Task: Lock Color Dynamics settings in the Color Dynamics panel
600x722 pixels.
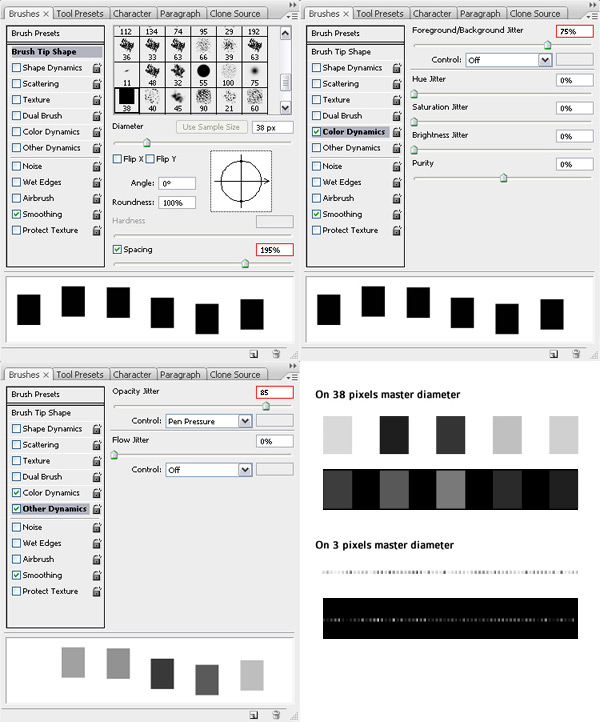Action: [397, 132]
